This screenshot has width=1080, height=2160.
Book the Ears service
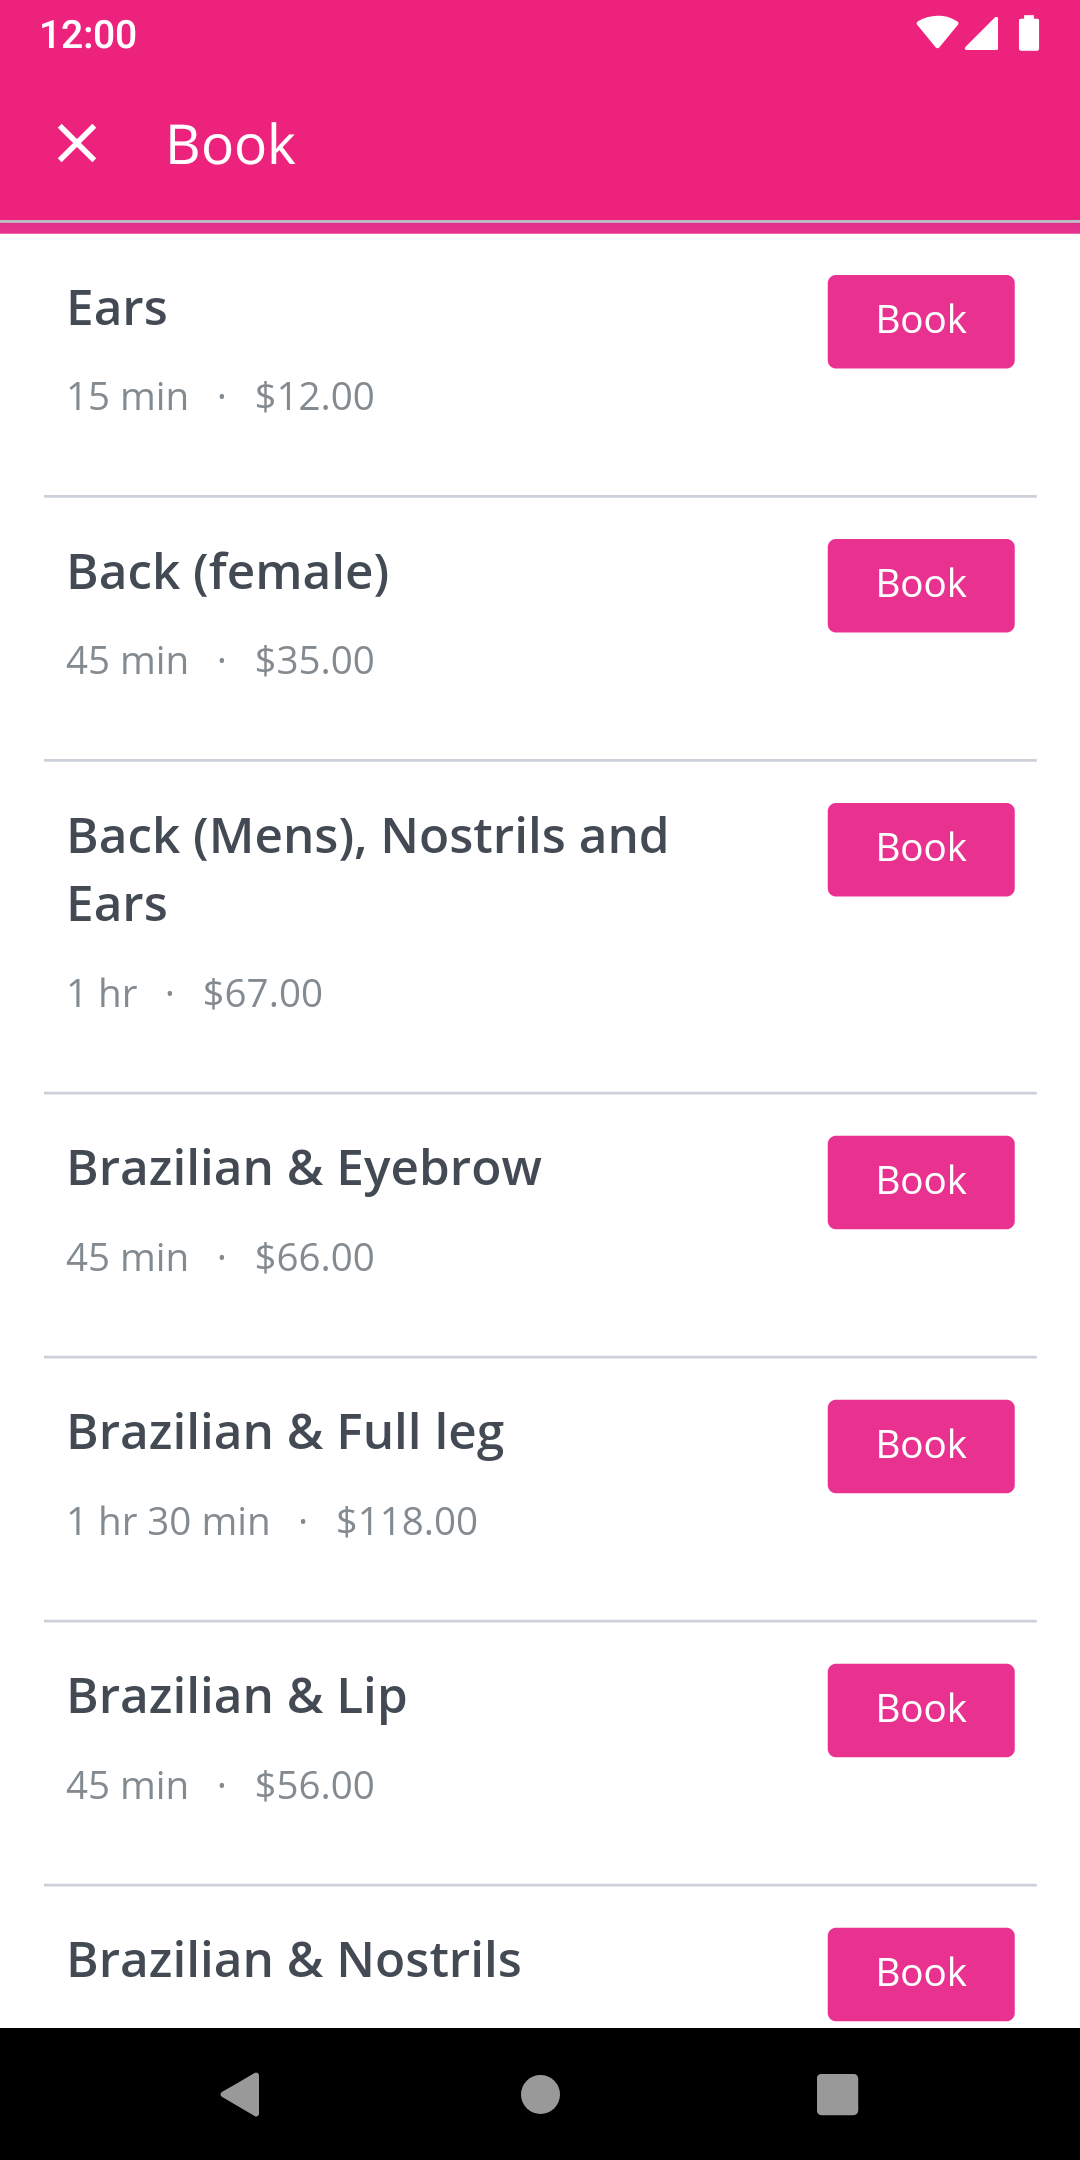point(921,321)
